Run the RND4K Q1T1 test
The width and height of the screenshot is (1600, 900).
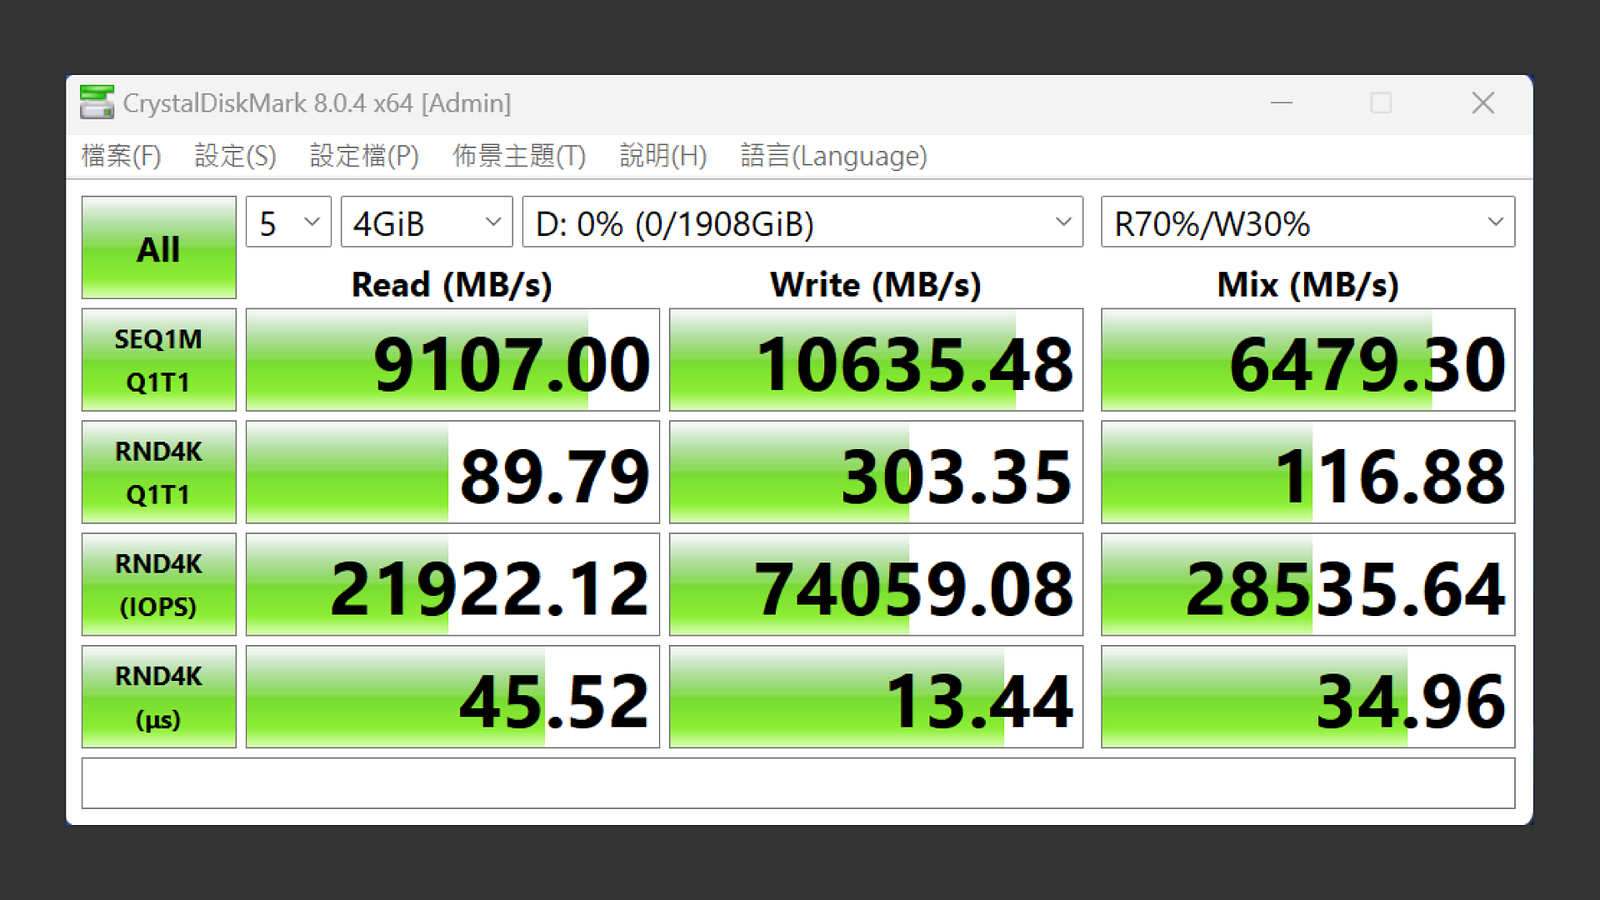pyautogui.click(x=159, y=472)
